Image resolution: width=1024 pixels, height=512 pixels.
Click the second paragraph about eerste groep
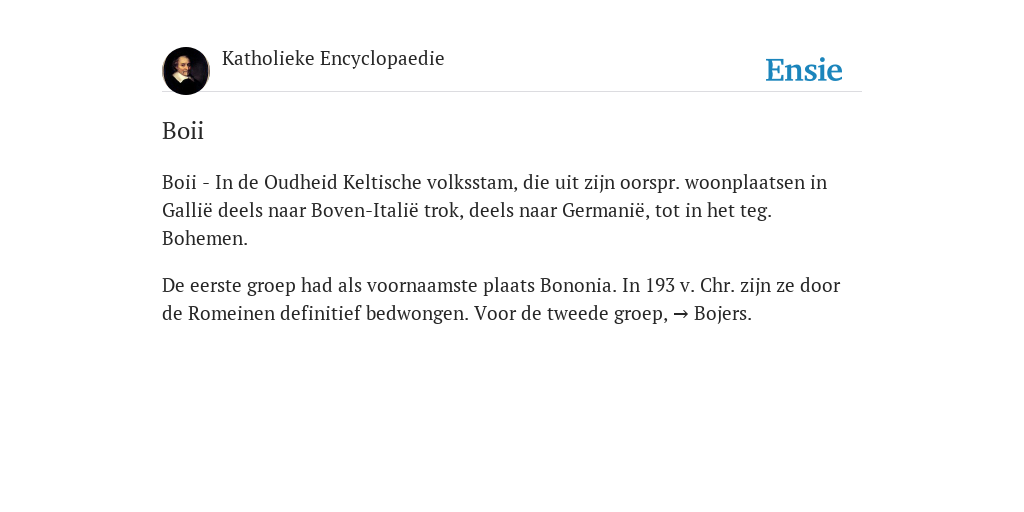tap(501, 300)
